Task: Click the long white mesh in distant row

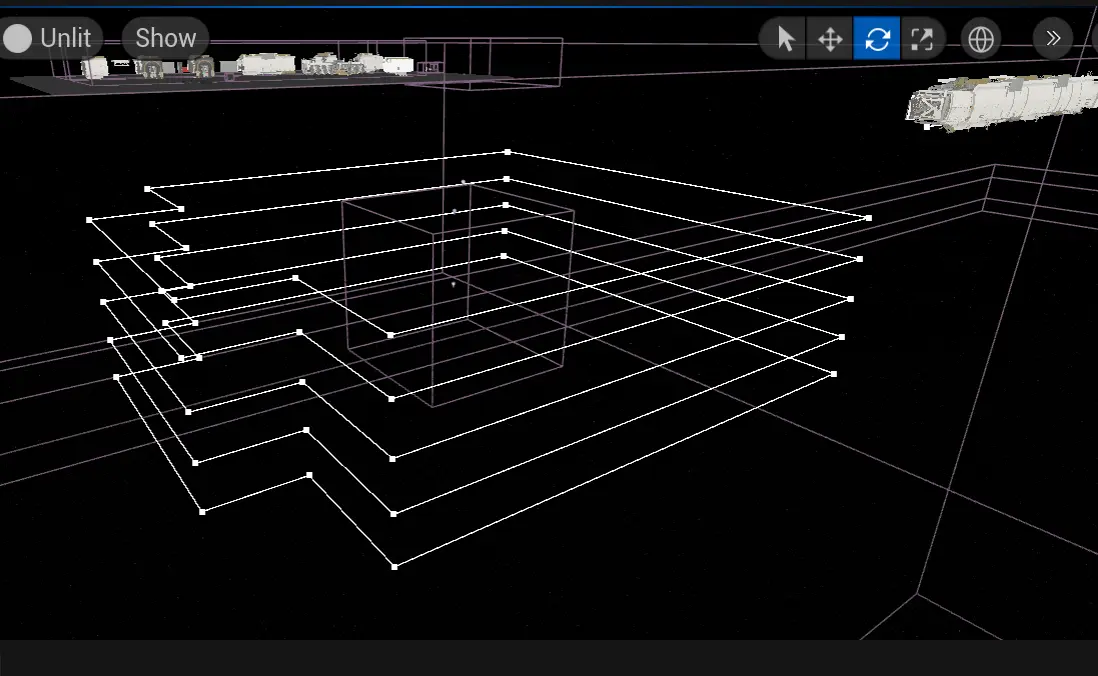Action: click(x=268, y=64)
